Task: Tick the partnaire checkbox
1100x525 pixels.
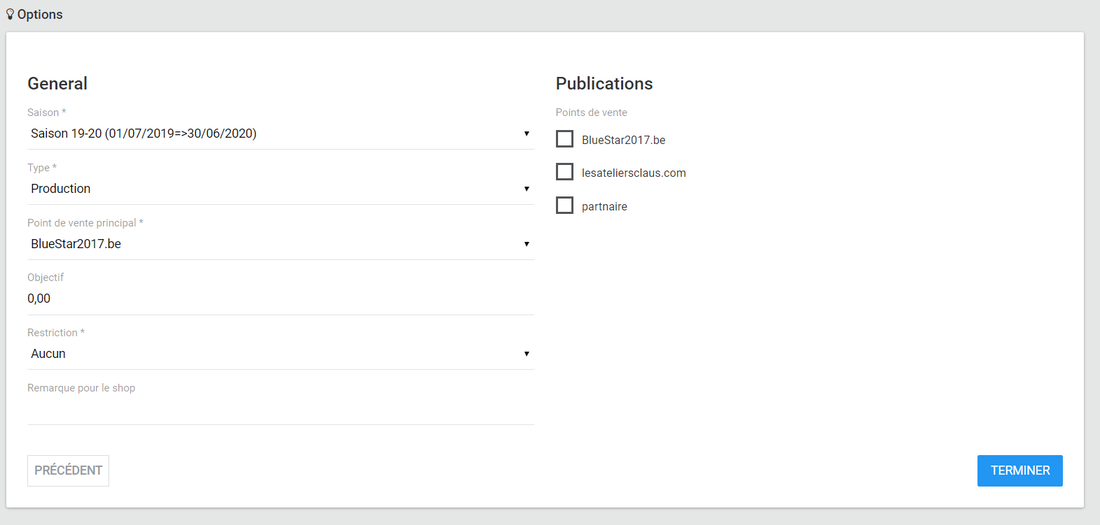Action: click(564, 205)
